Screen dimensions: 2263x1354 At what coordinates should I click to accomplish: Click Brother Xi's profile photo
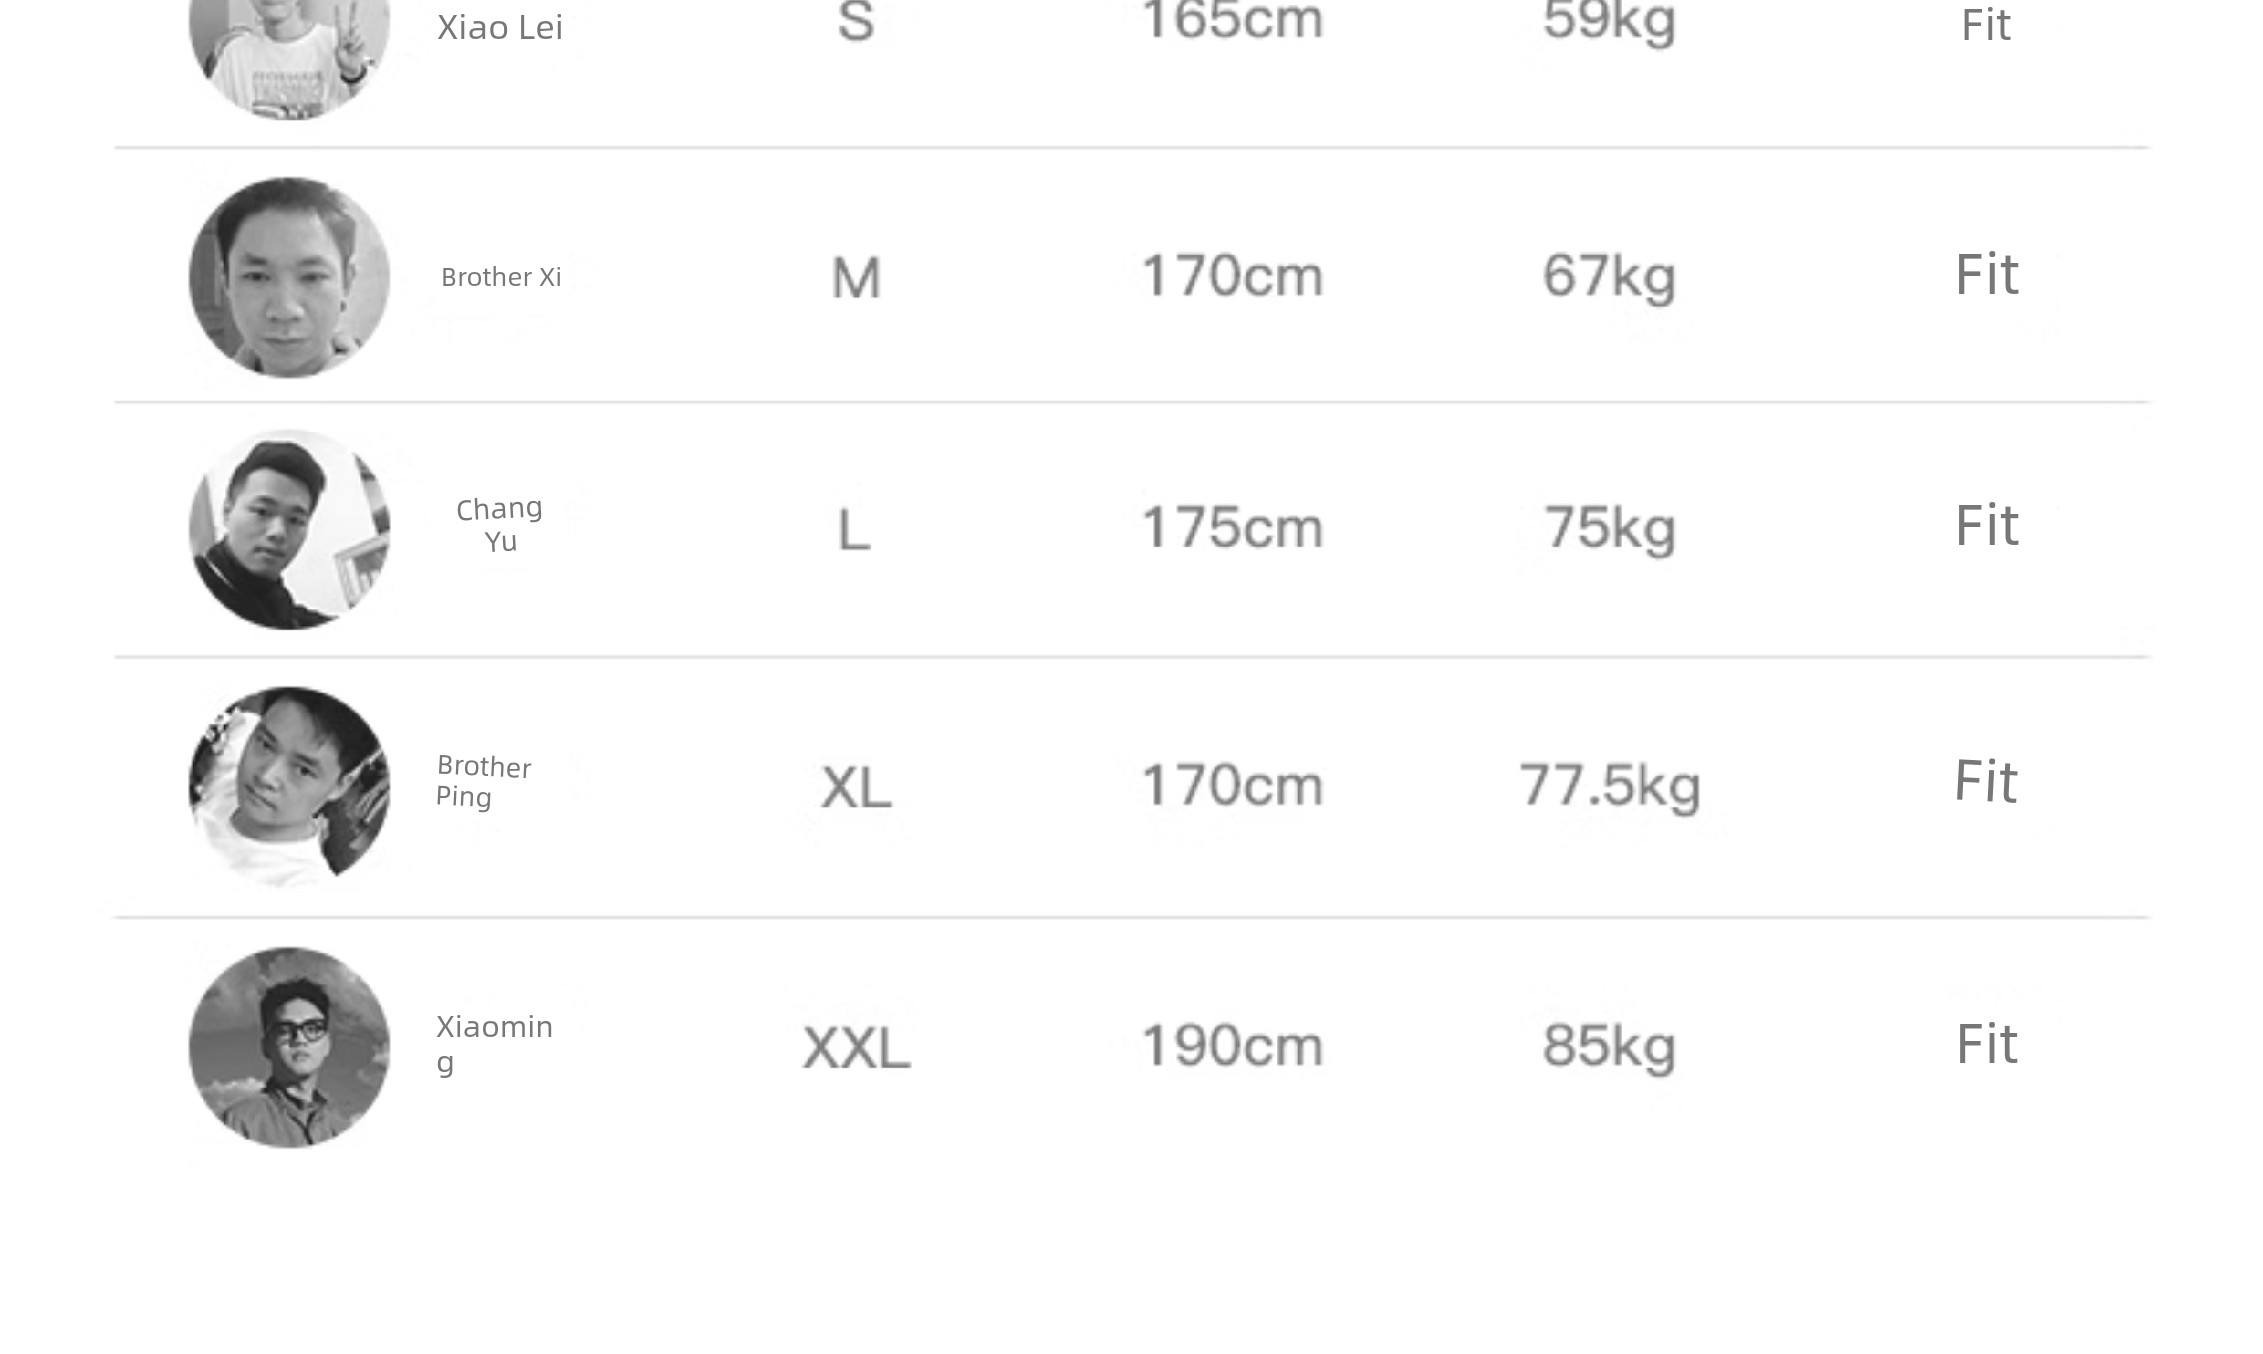tap(289, 277)
